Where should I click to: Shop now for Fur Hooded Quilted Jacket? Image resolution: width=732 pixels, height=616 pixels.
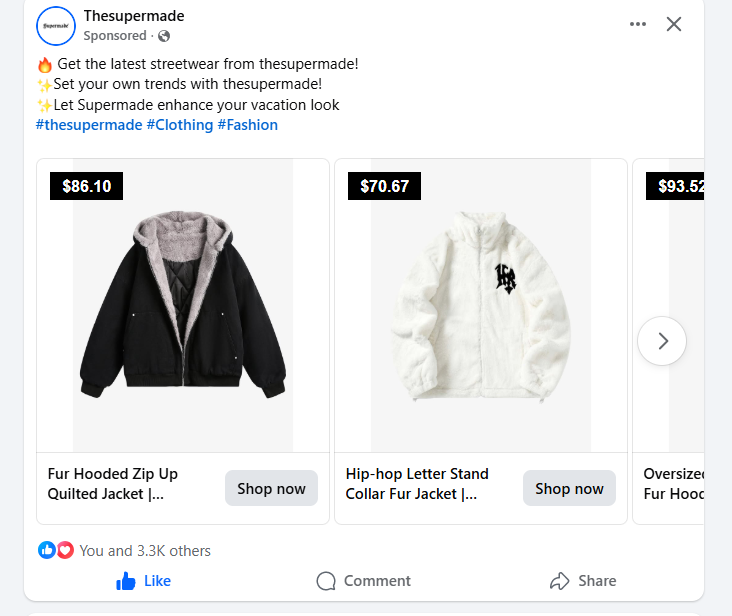point(271,489)
